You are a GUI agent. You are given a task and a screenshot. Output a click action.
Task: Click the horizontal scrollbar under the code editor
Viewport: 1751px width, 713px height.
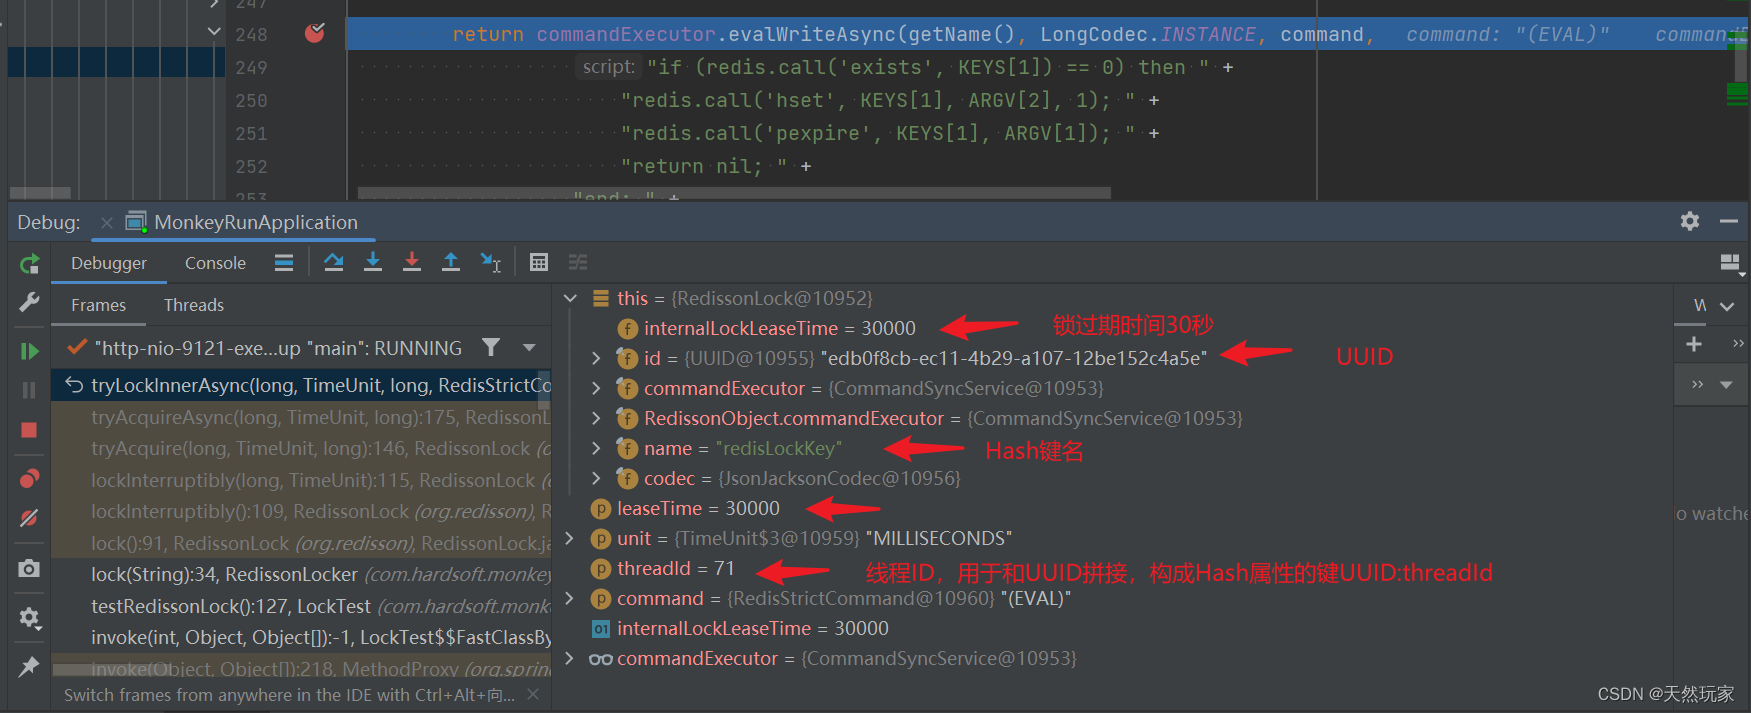[x=734, y=192]
